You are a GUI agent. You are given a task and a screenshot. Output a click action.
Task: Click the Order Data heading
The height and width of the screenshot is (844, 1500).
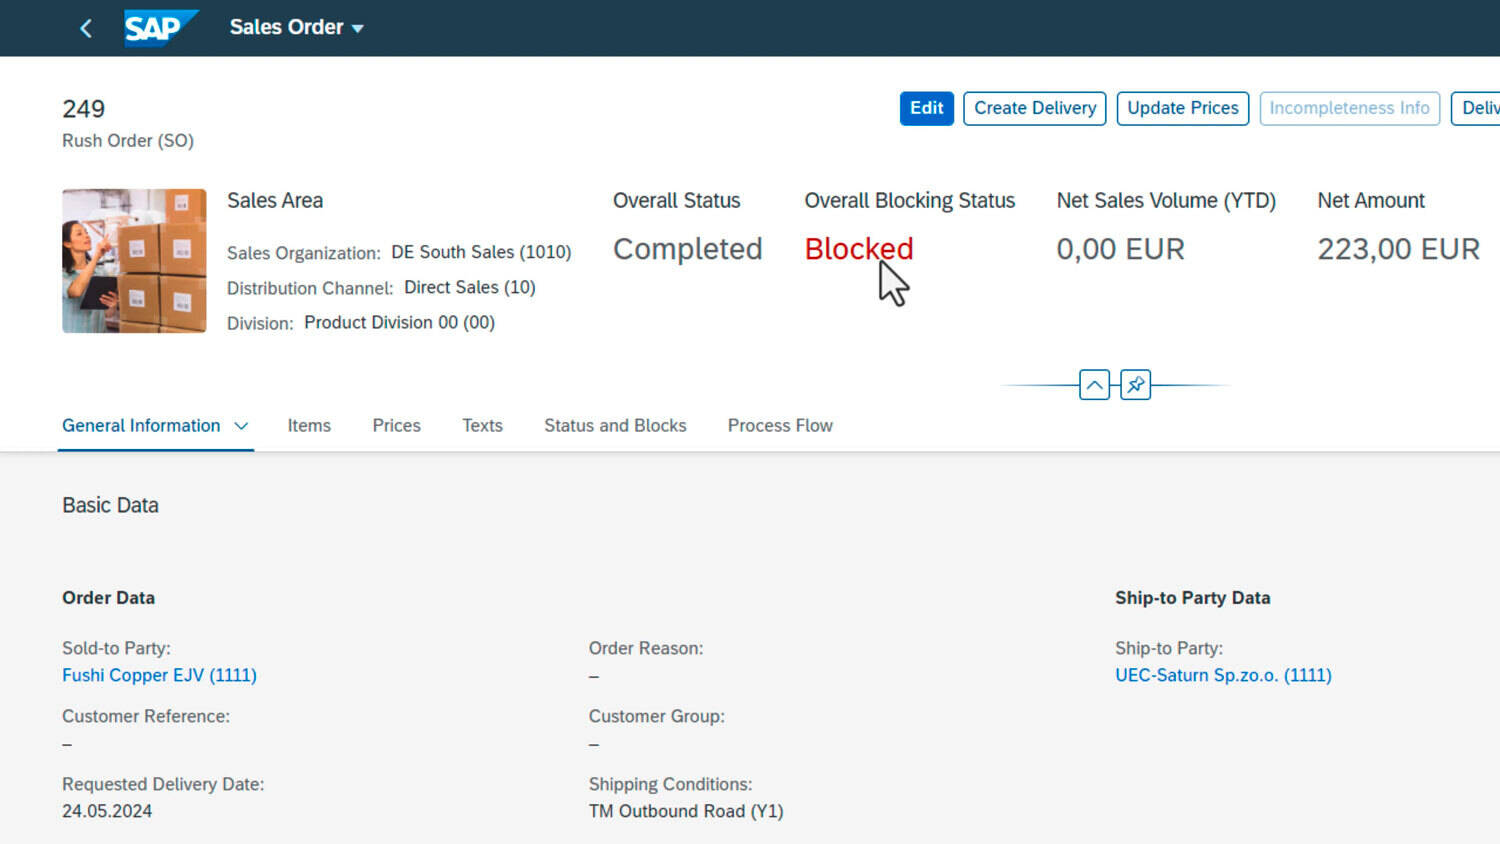pos(108,598)
